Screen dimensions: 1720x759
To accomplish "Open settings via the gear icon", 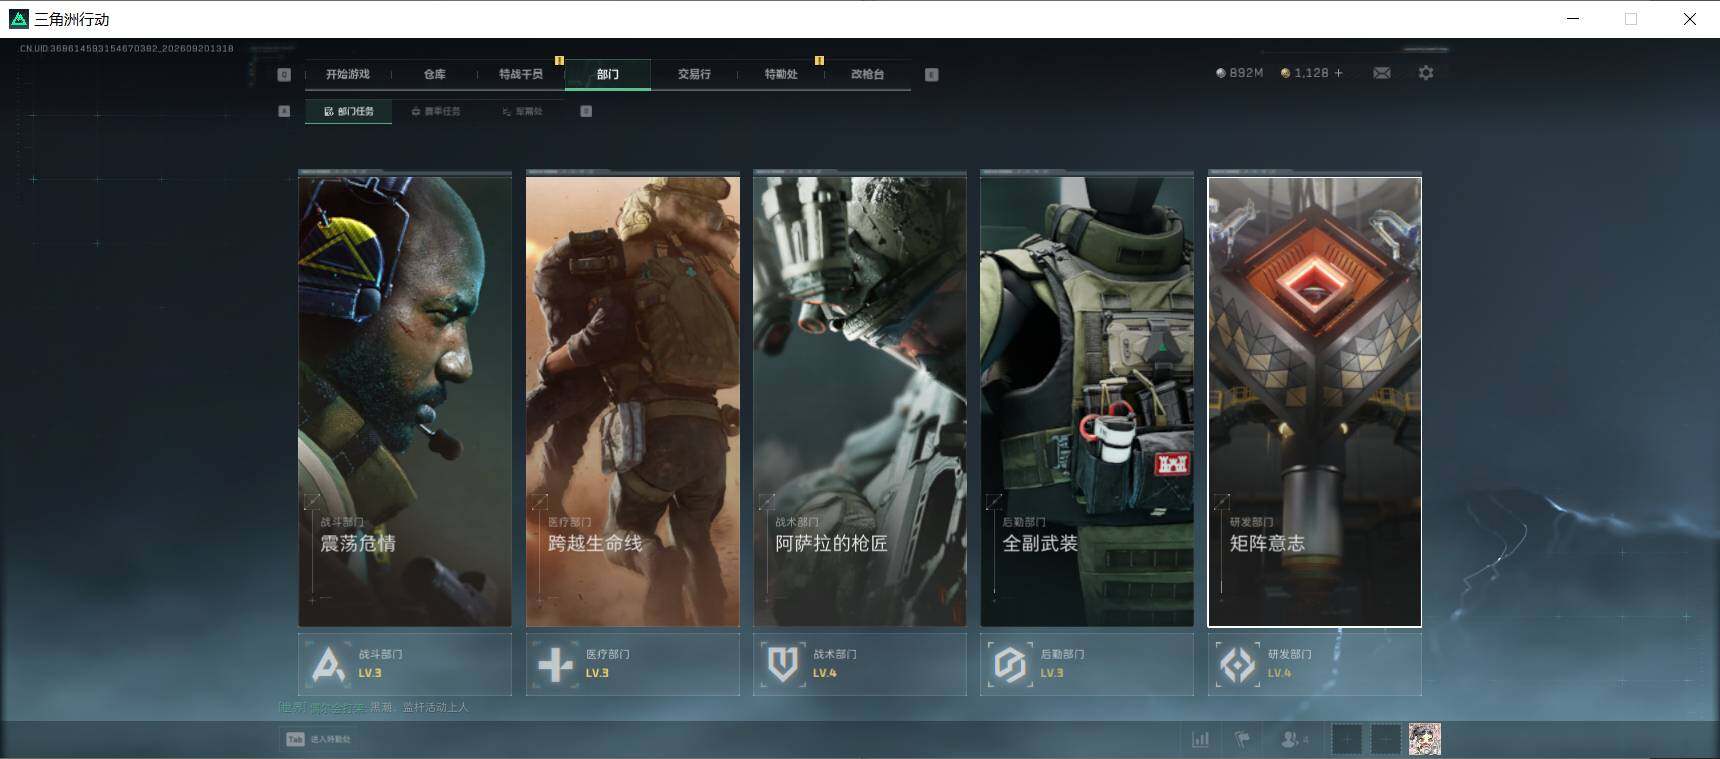I will [x=1426, y=73].
